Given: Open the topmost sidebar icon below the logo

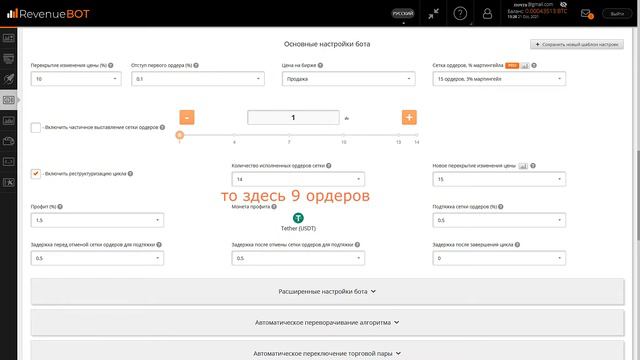Looking at the screenshot, I should 9,38.
